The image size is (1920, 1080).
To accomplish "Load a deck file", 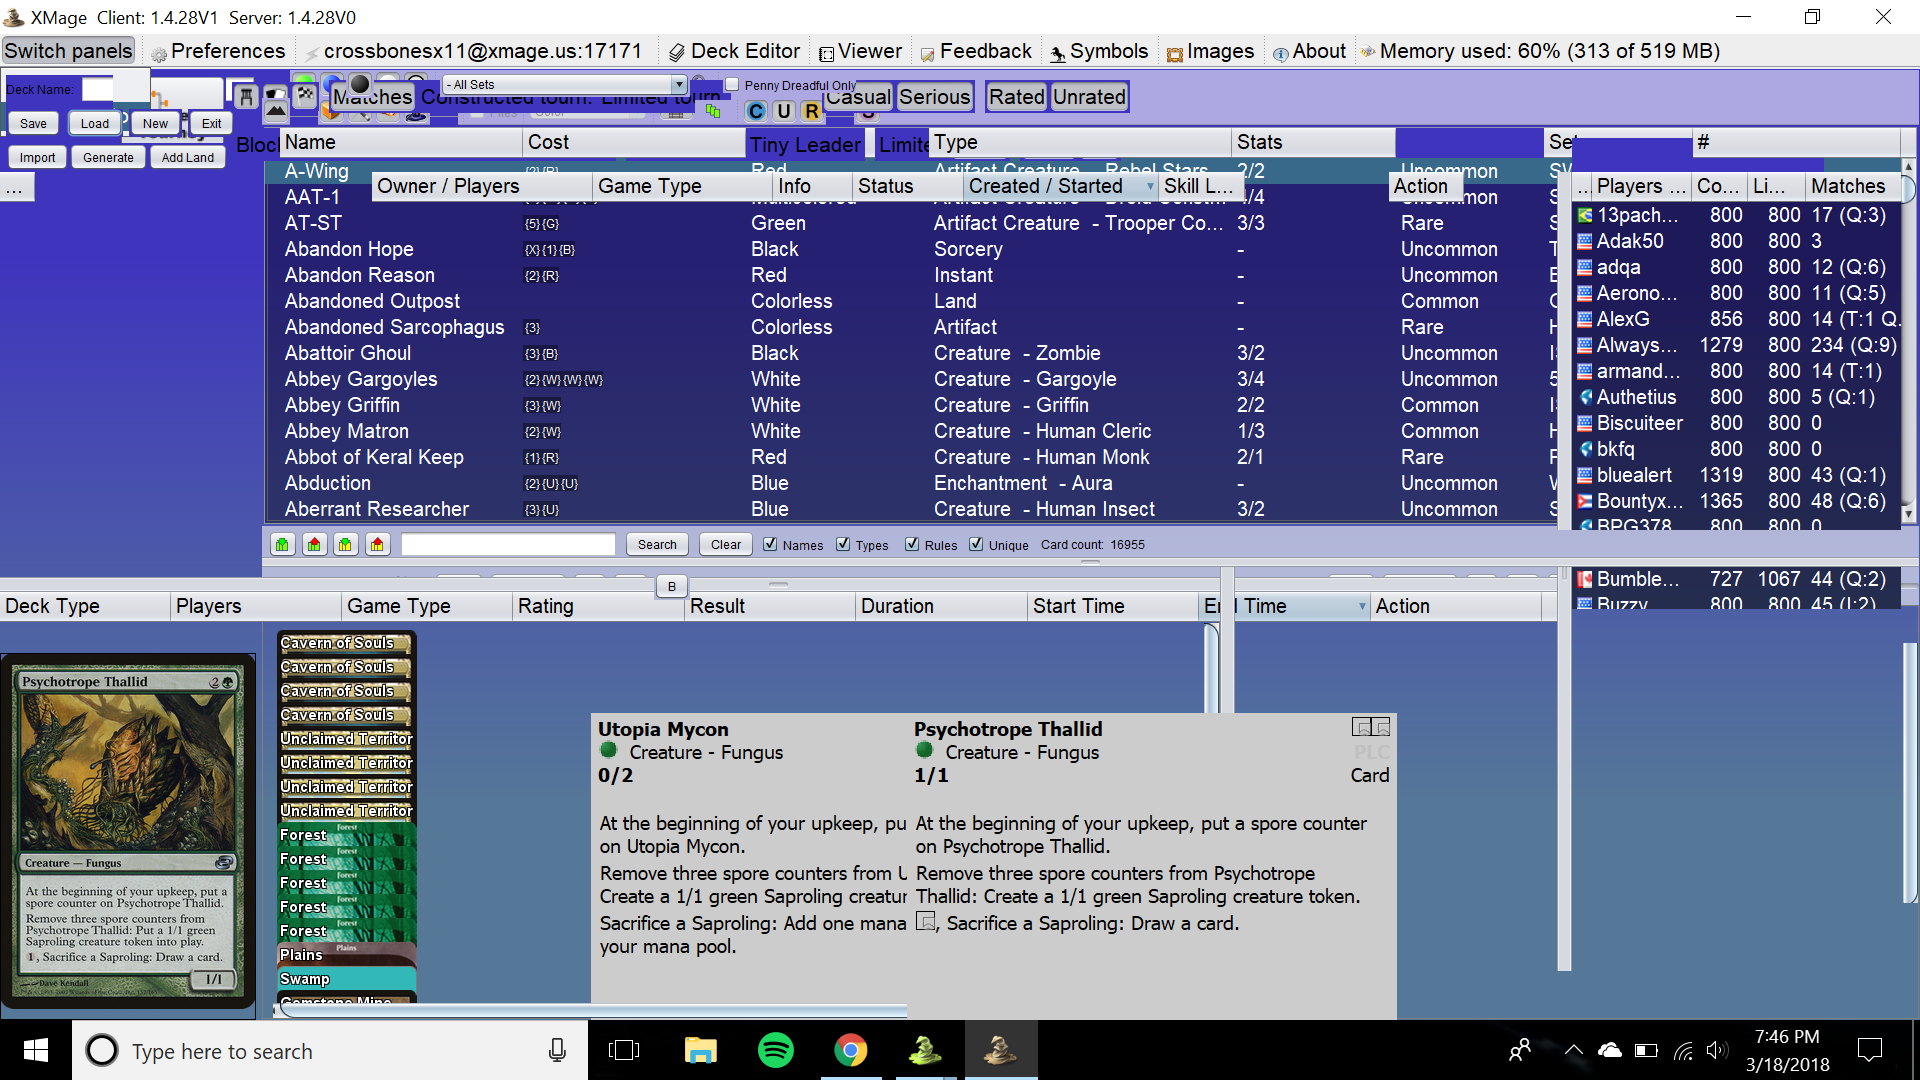I will 95,124.
